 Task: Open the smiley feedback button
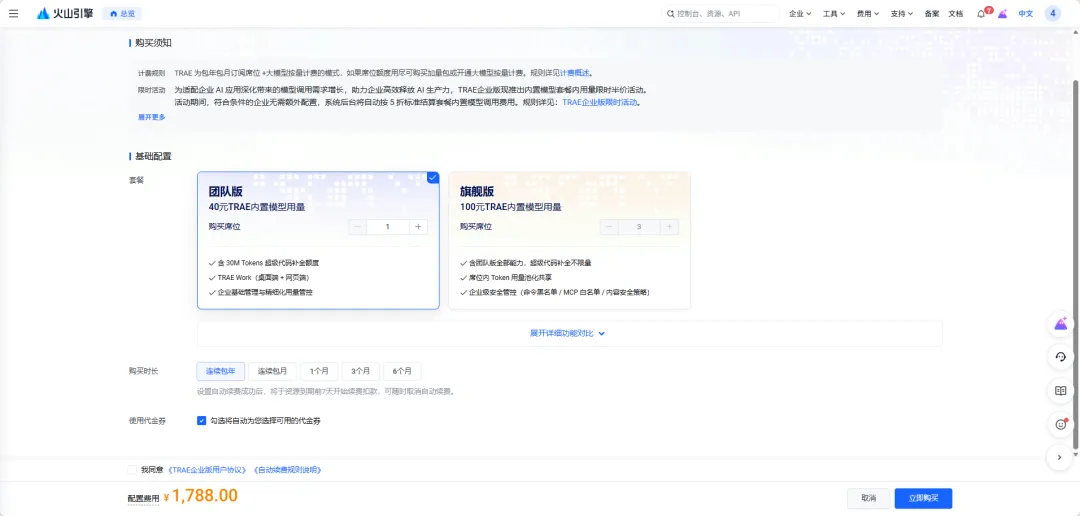[x=1061, y=424]
